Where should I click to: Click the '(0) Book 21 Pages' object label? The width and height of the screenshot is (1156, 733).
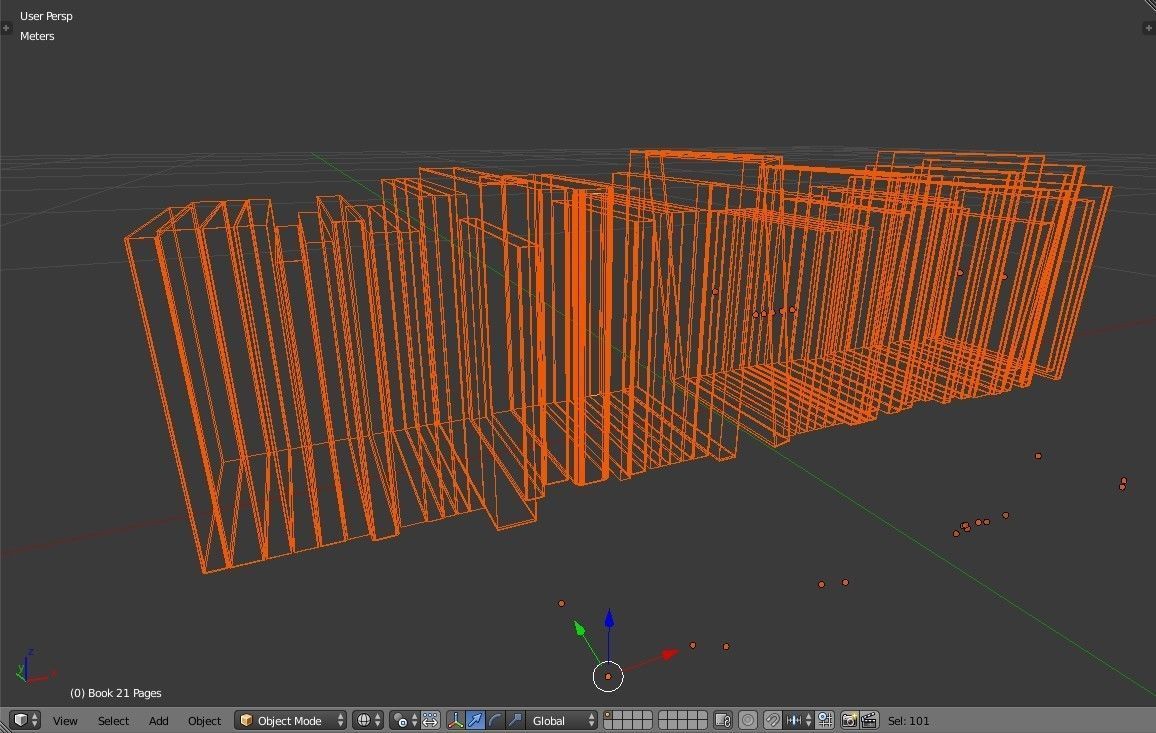pos(116,692)
